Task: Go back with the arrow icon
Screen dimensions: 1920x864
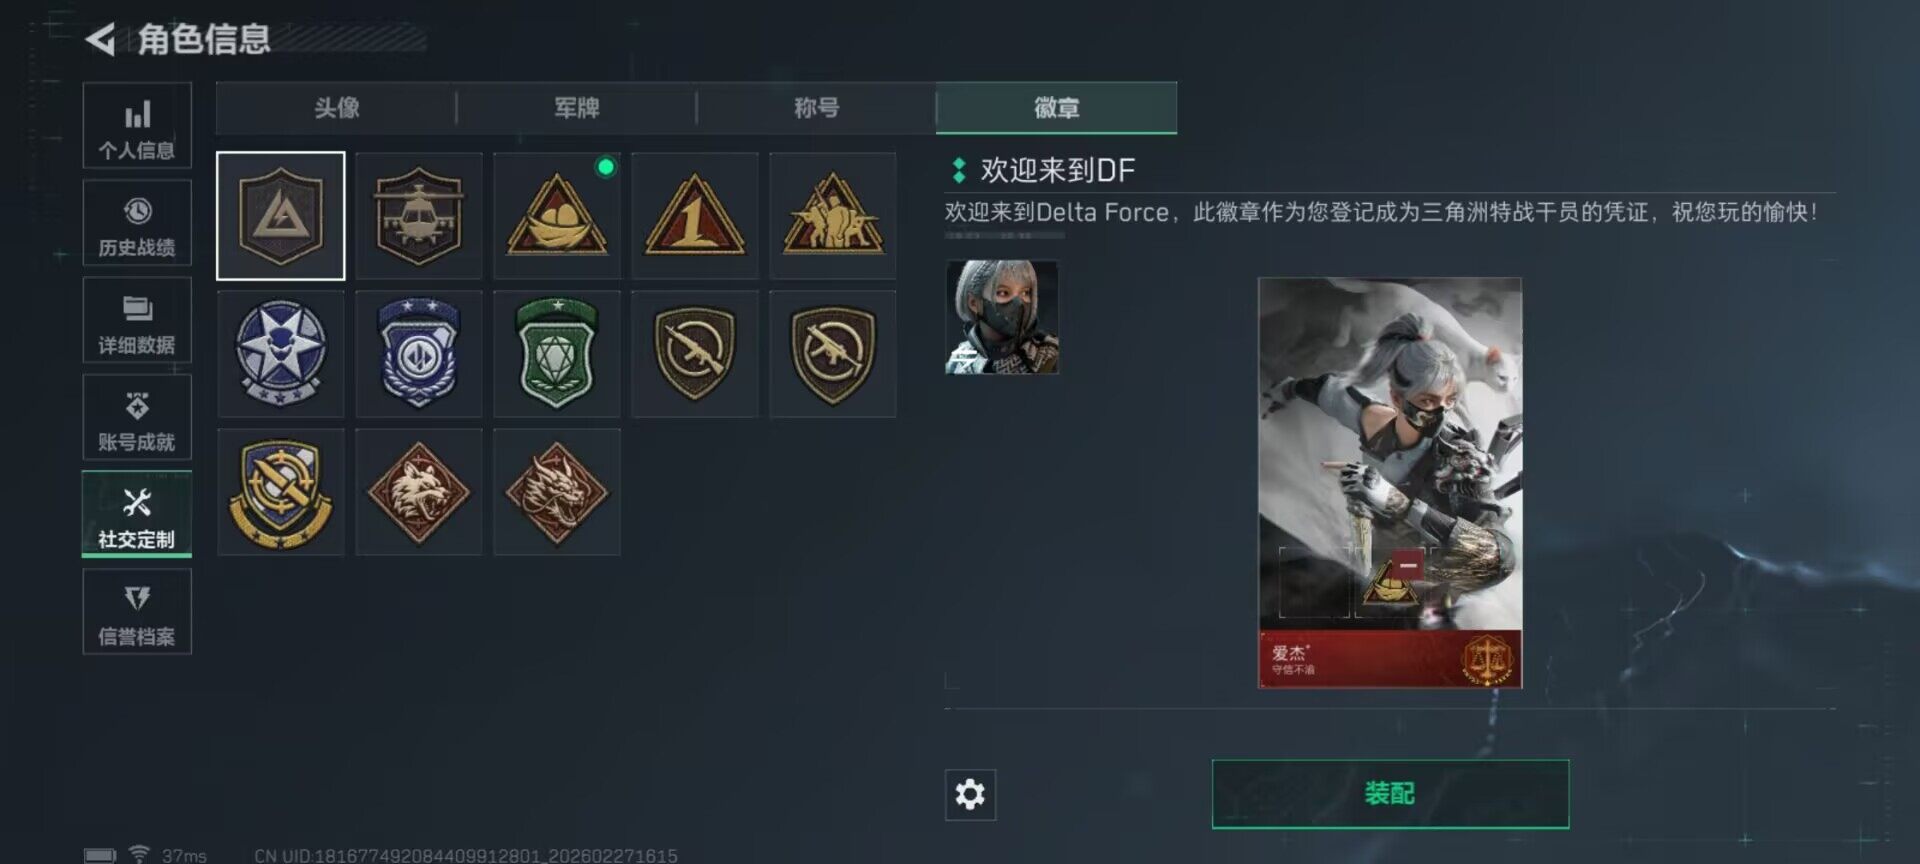Action: pos(100,39)
